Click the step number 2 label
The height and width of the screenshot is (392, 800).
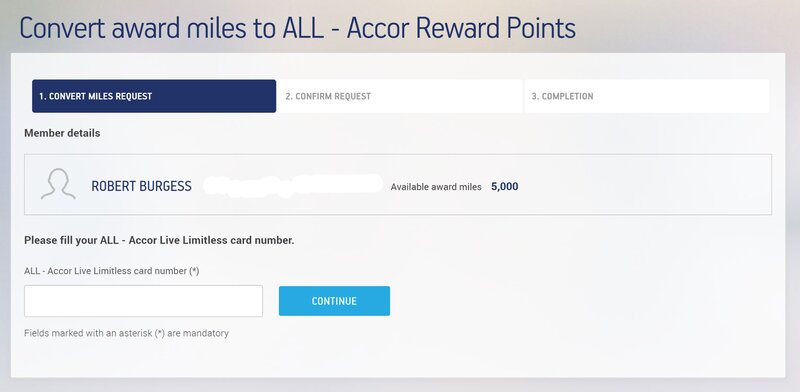pyautogui.click(x=288, y=96)
